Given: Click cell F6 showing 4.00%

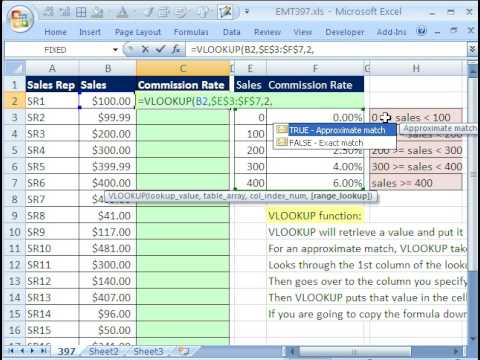Looking at the screenshot, I should 315,166.
